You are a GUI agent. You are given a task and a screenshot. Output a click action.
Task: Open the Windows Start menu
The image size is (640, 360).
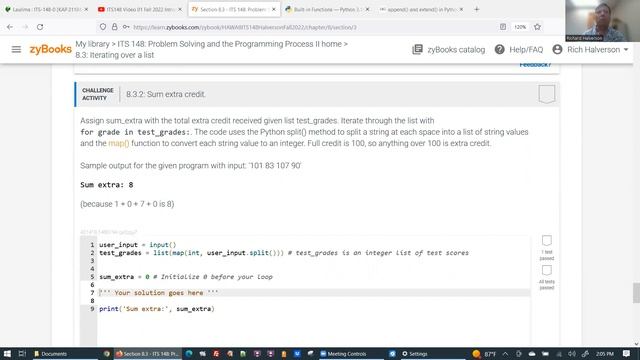tap(7, 353)
